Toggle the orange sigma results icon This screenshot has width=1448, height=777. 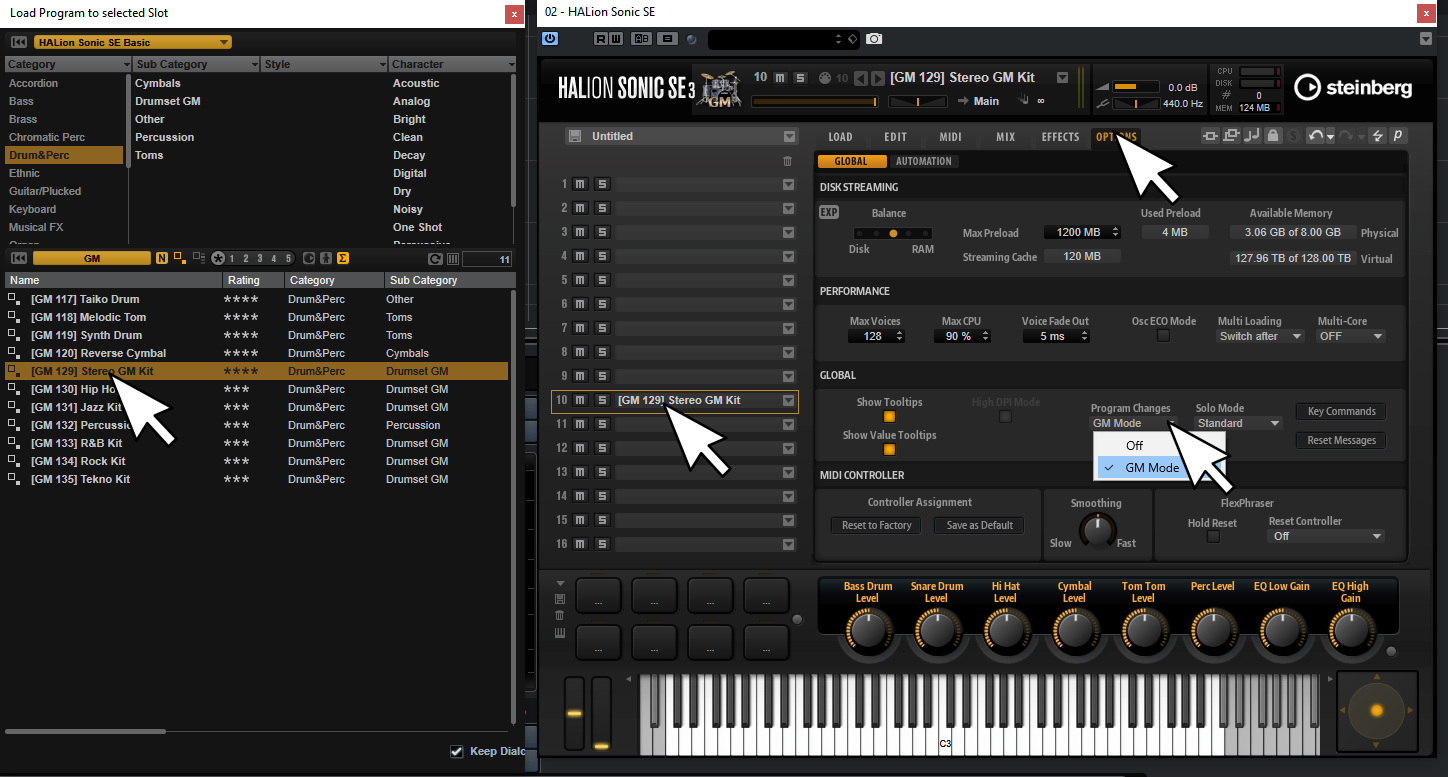click(x=343, y=258)
